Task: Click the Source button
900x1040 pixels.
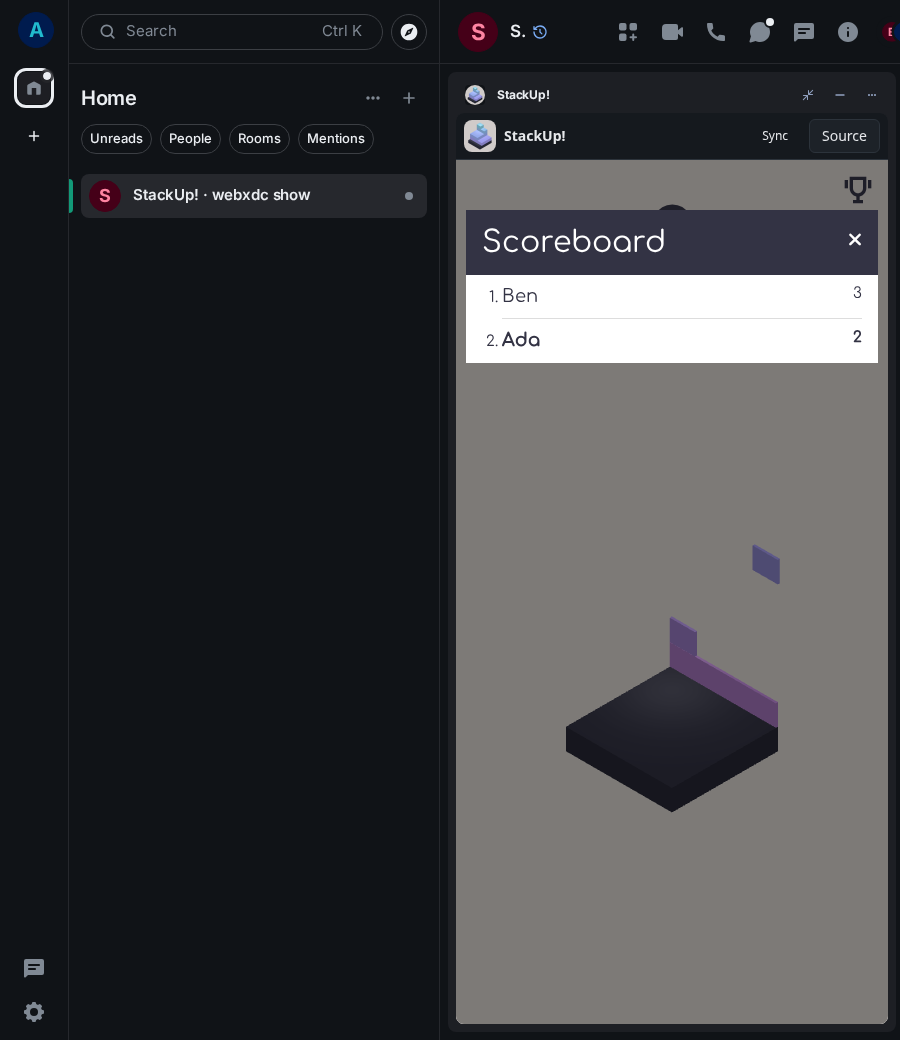Action: [844, 136]
